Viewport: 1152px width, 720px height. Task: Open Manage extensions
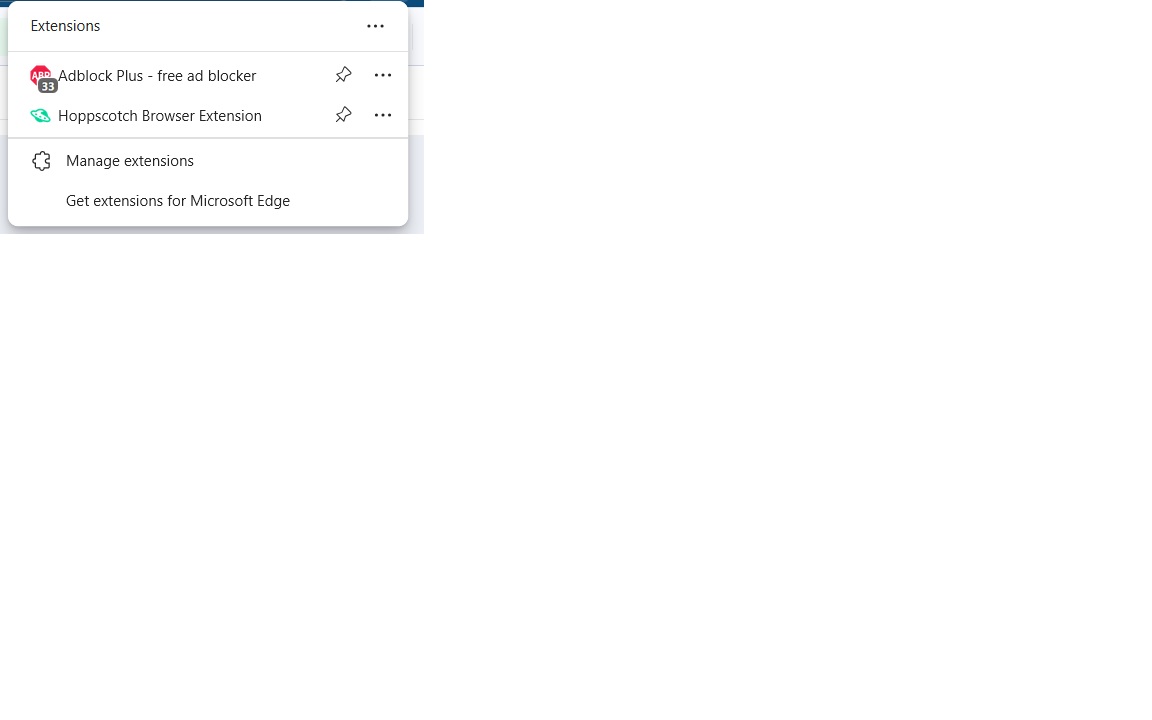[130, 161]
